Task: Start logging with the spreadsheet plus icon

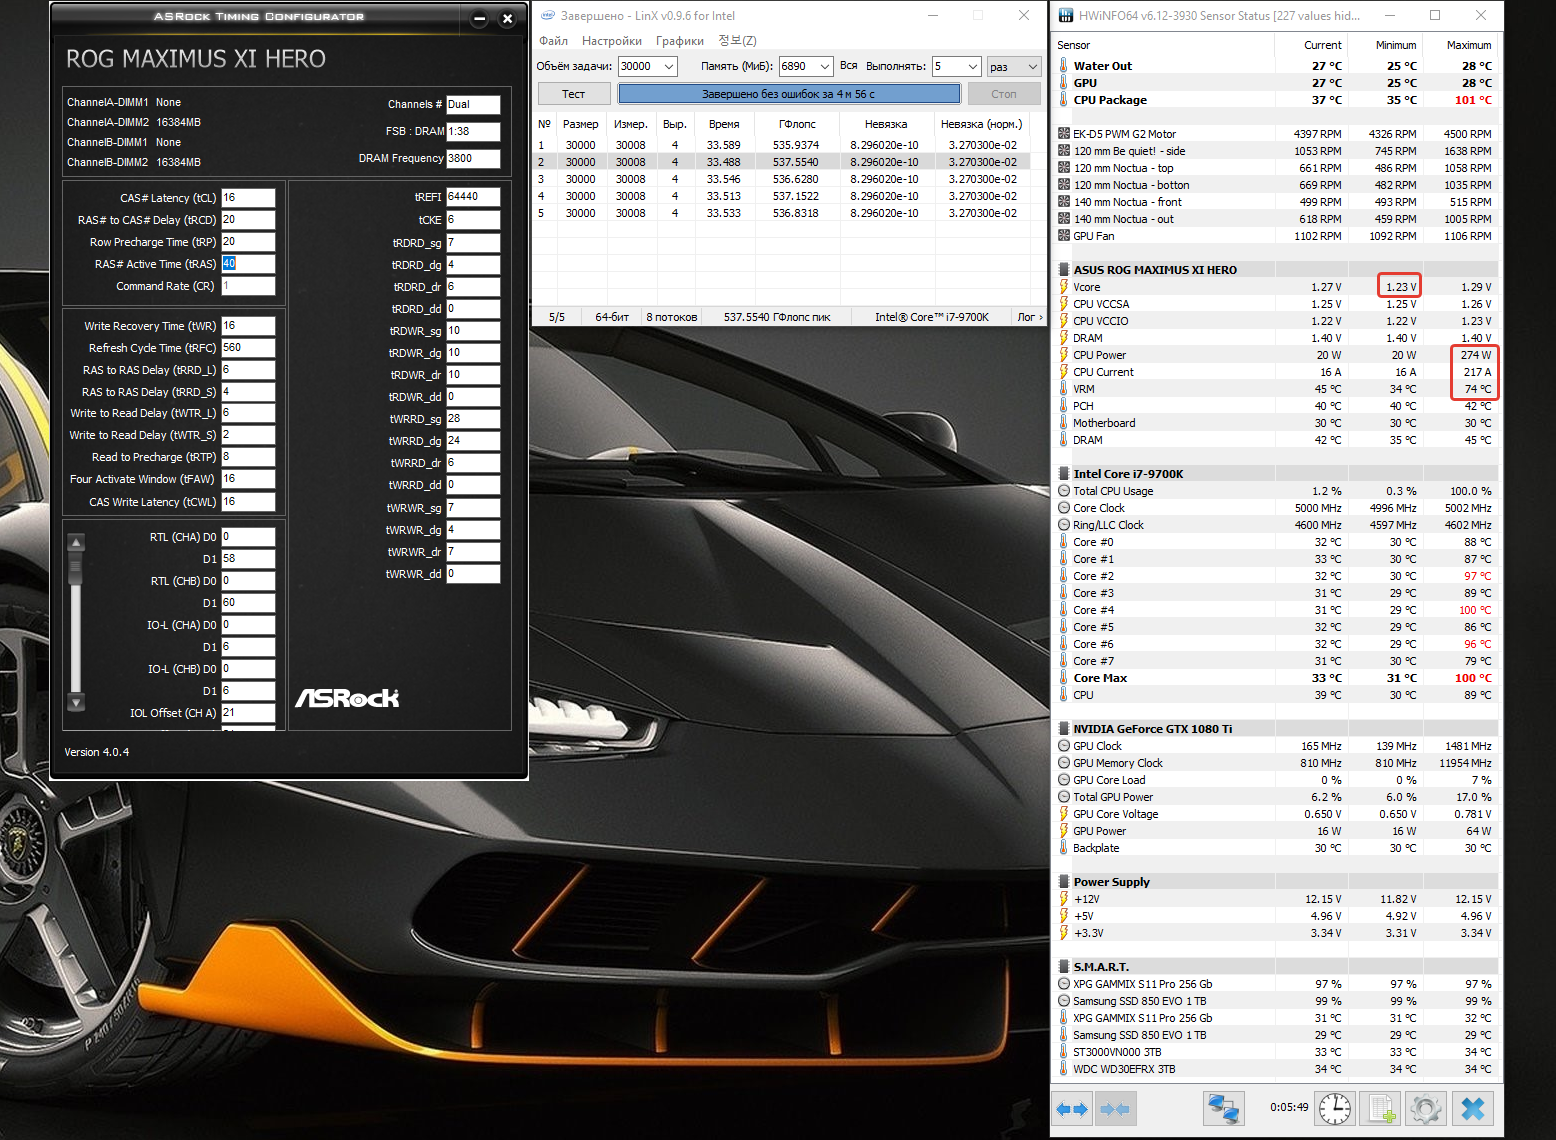Action: tap(1381, 1108)
